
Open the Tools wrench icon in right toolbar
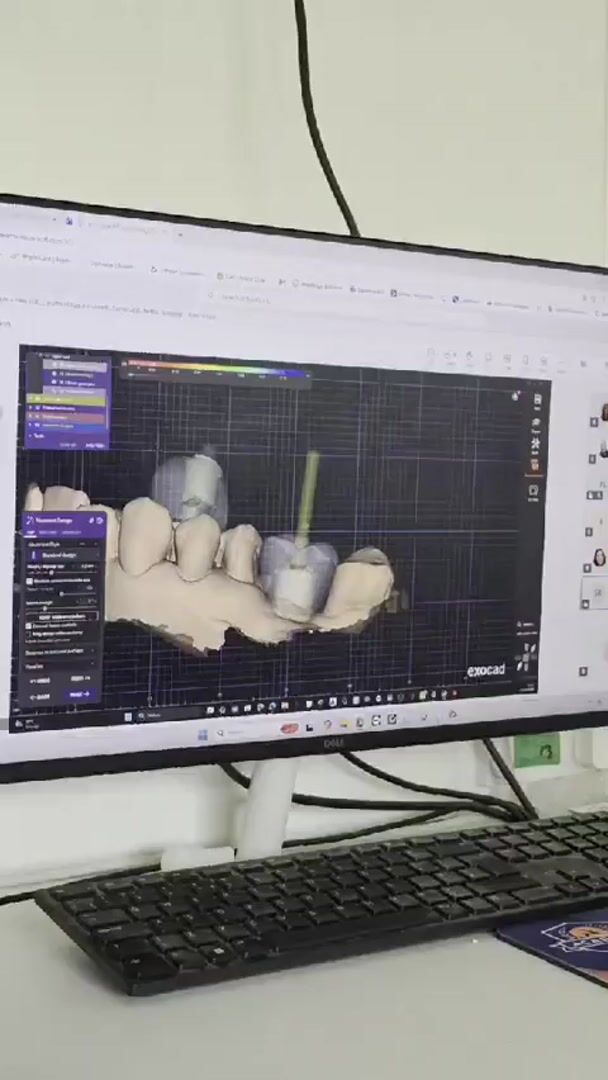tap(535, 443)
